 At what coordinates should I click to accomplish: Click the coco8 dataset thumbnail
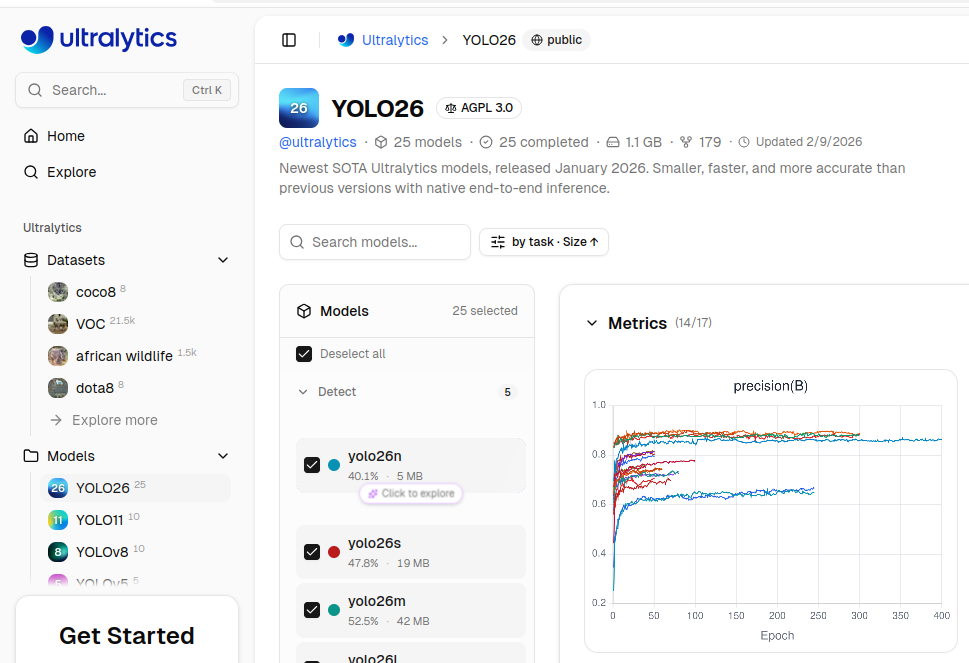tap(58, 292)
